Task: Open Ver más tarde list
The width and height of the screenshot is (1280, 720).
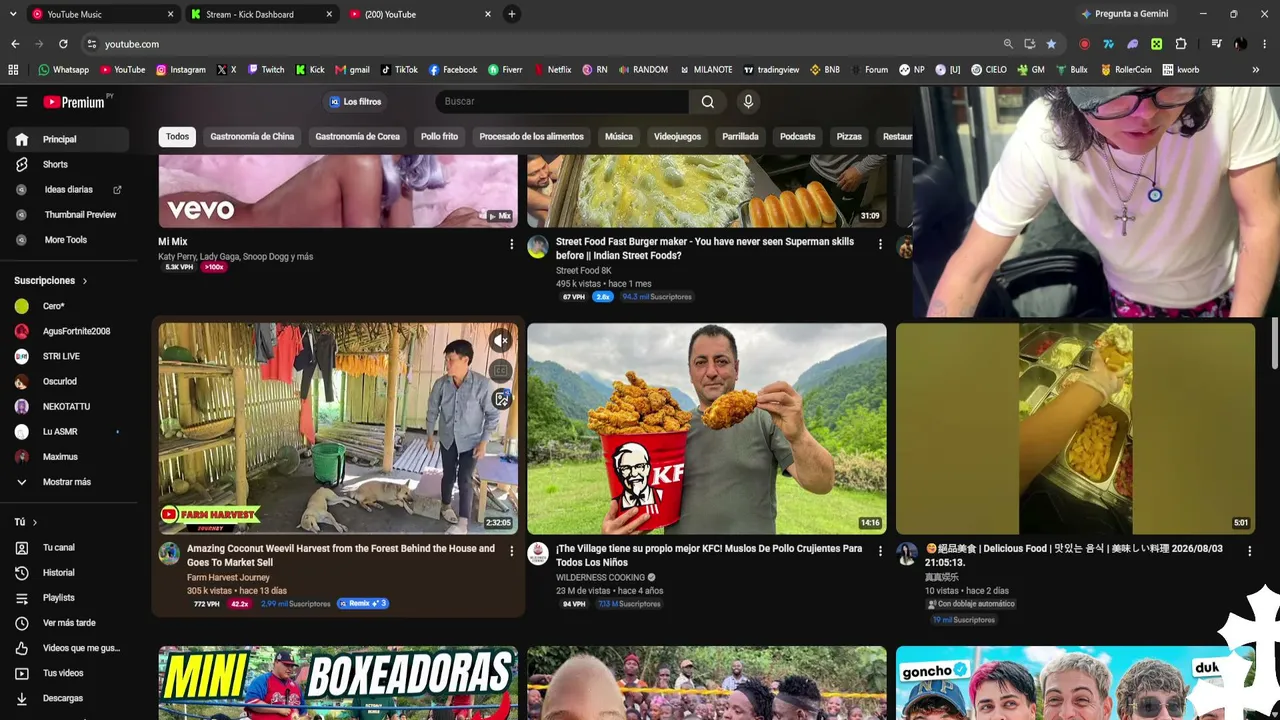Action: pos(68,623)
